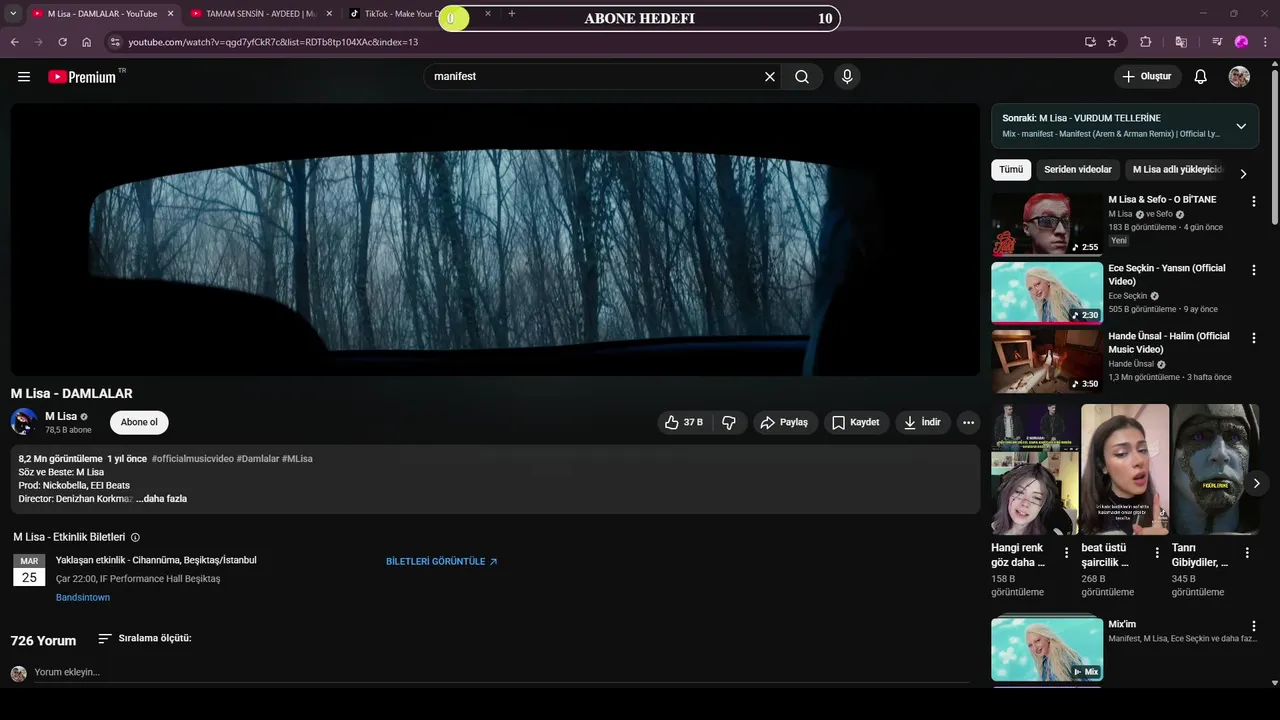Download video with İndir button

[922, 423]
